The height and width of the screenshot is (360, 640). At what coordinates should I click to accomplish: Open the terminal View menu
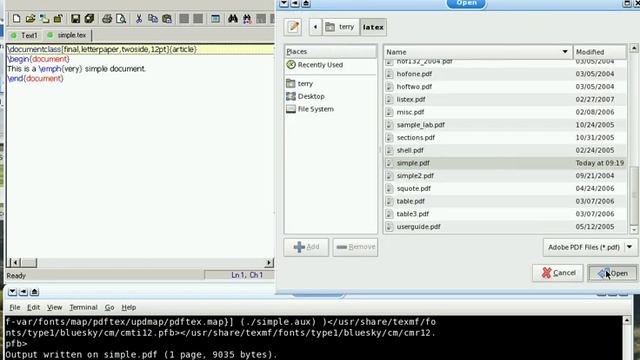click(x=54, y=307)
